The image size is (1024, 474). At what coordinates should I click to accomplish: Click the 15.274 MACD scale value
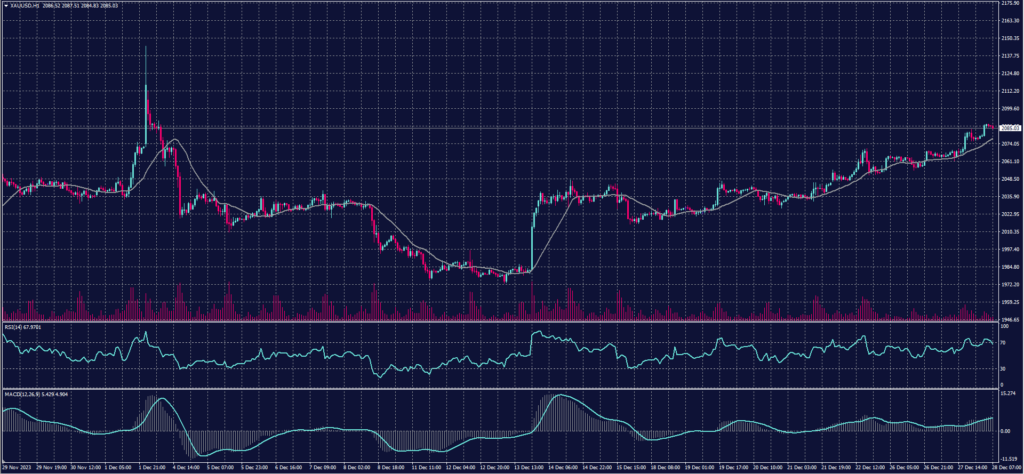pyautogui.click(x=1008, y=392)
